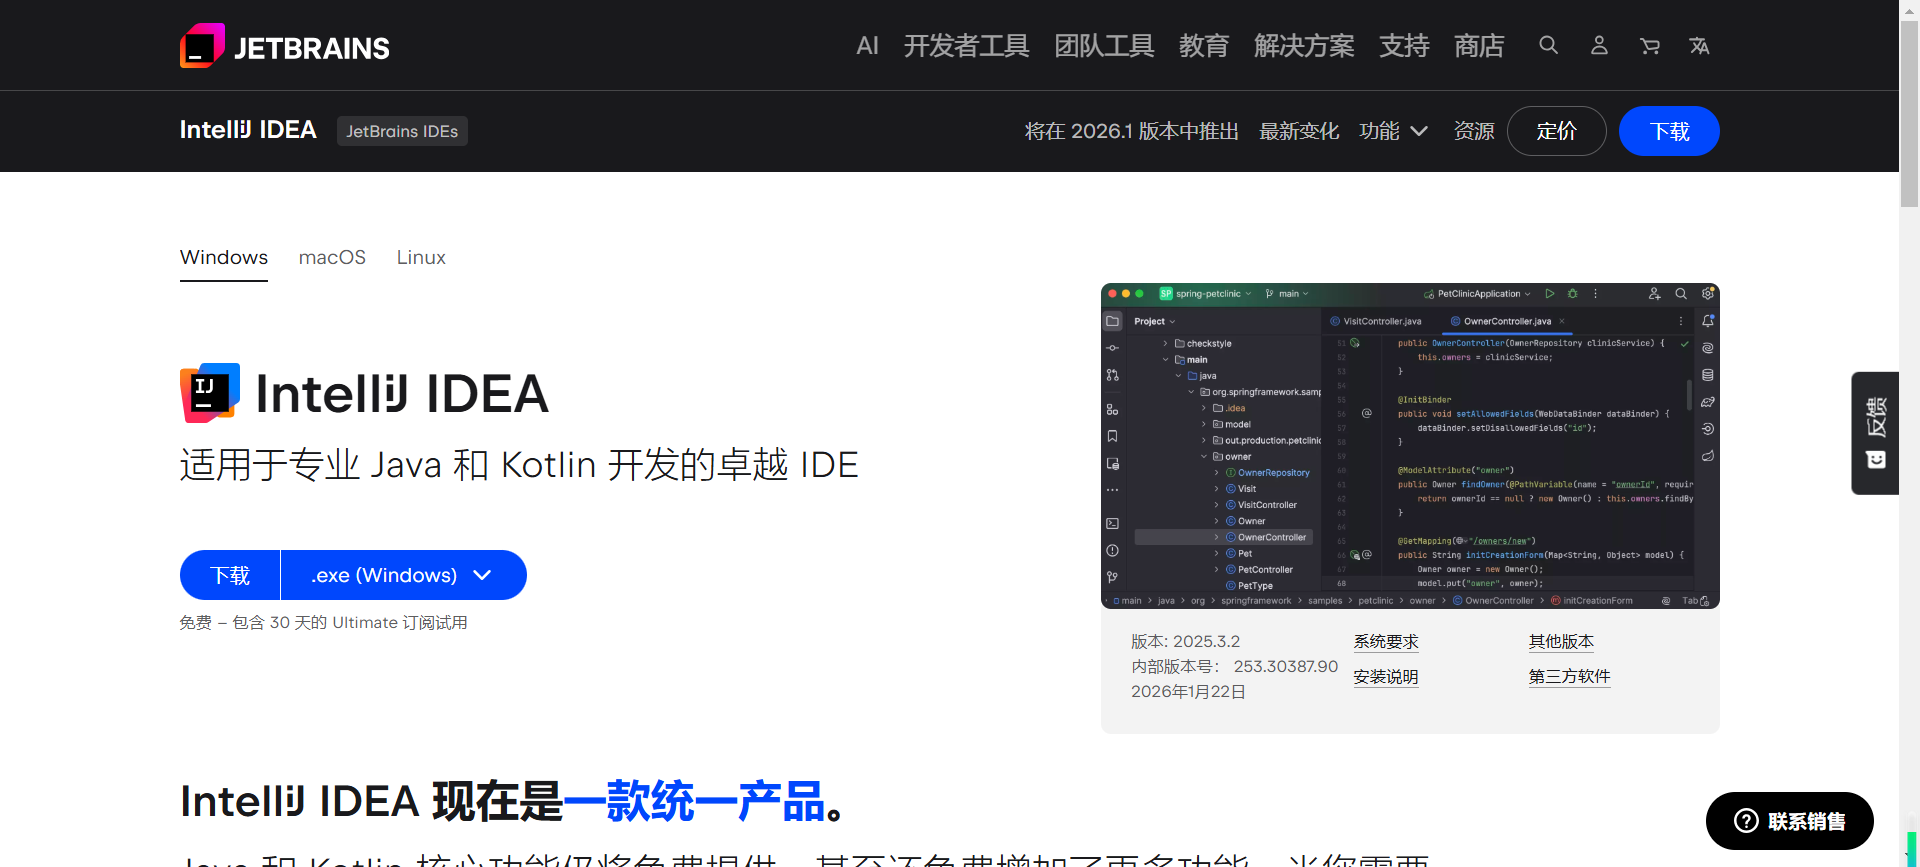Open 解决方案 menu

pyautogui.click(x=1304, y=46)
